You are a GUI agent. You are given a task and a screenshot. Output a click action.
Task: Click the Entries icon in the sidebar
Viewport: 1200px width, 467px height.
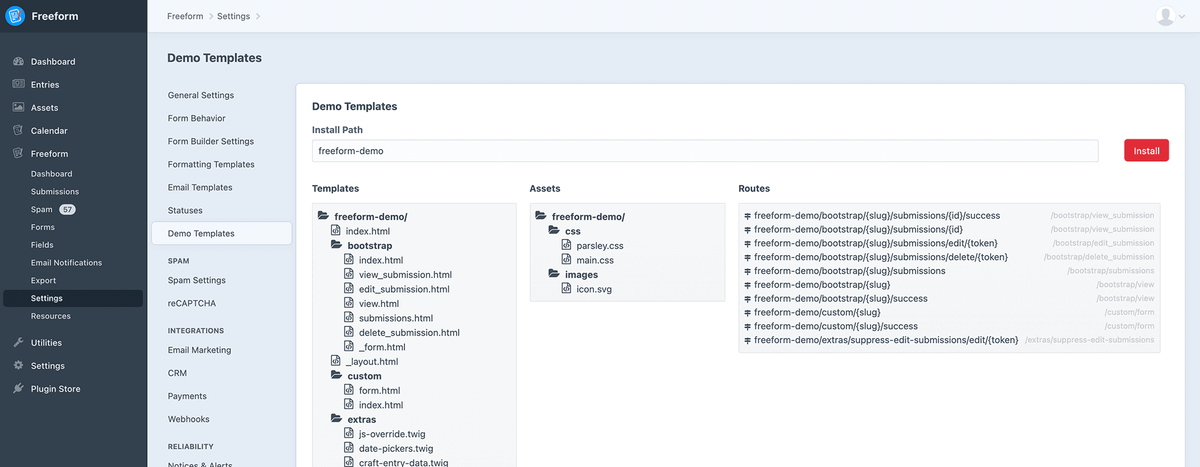point(18,85)
